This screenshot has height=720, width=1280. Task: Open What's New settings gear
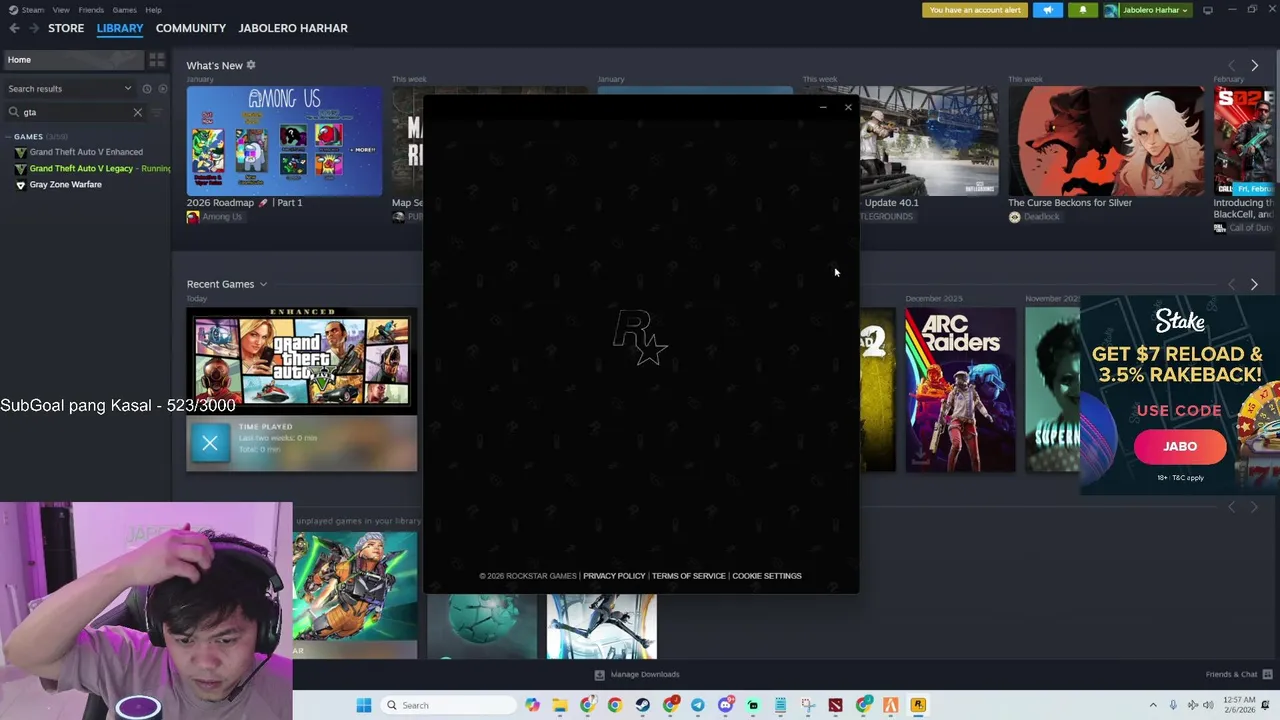251,65
